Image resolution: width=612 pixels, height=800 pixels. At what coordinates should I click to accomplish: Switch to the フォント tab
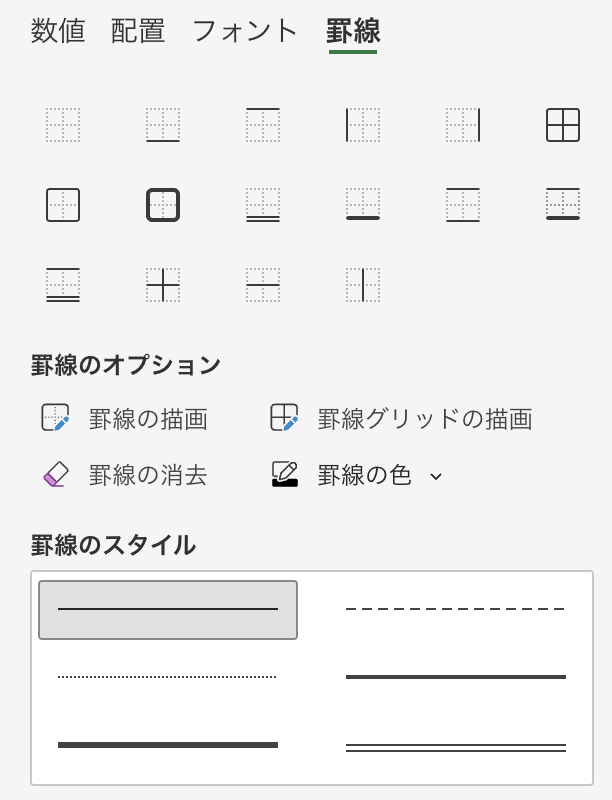click(x=245, y=31)
